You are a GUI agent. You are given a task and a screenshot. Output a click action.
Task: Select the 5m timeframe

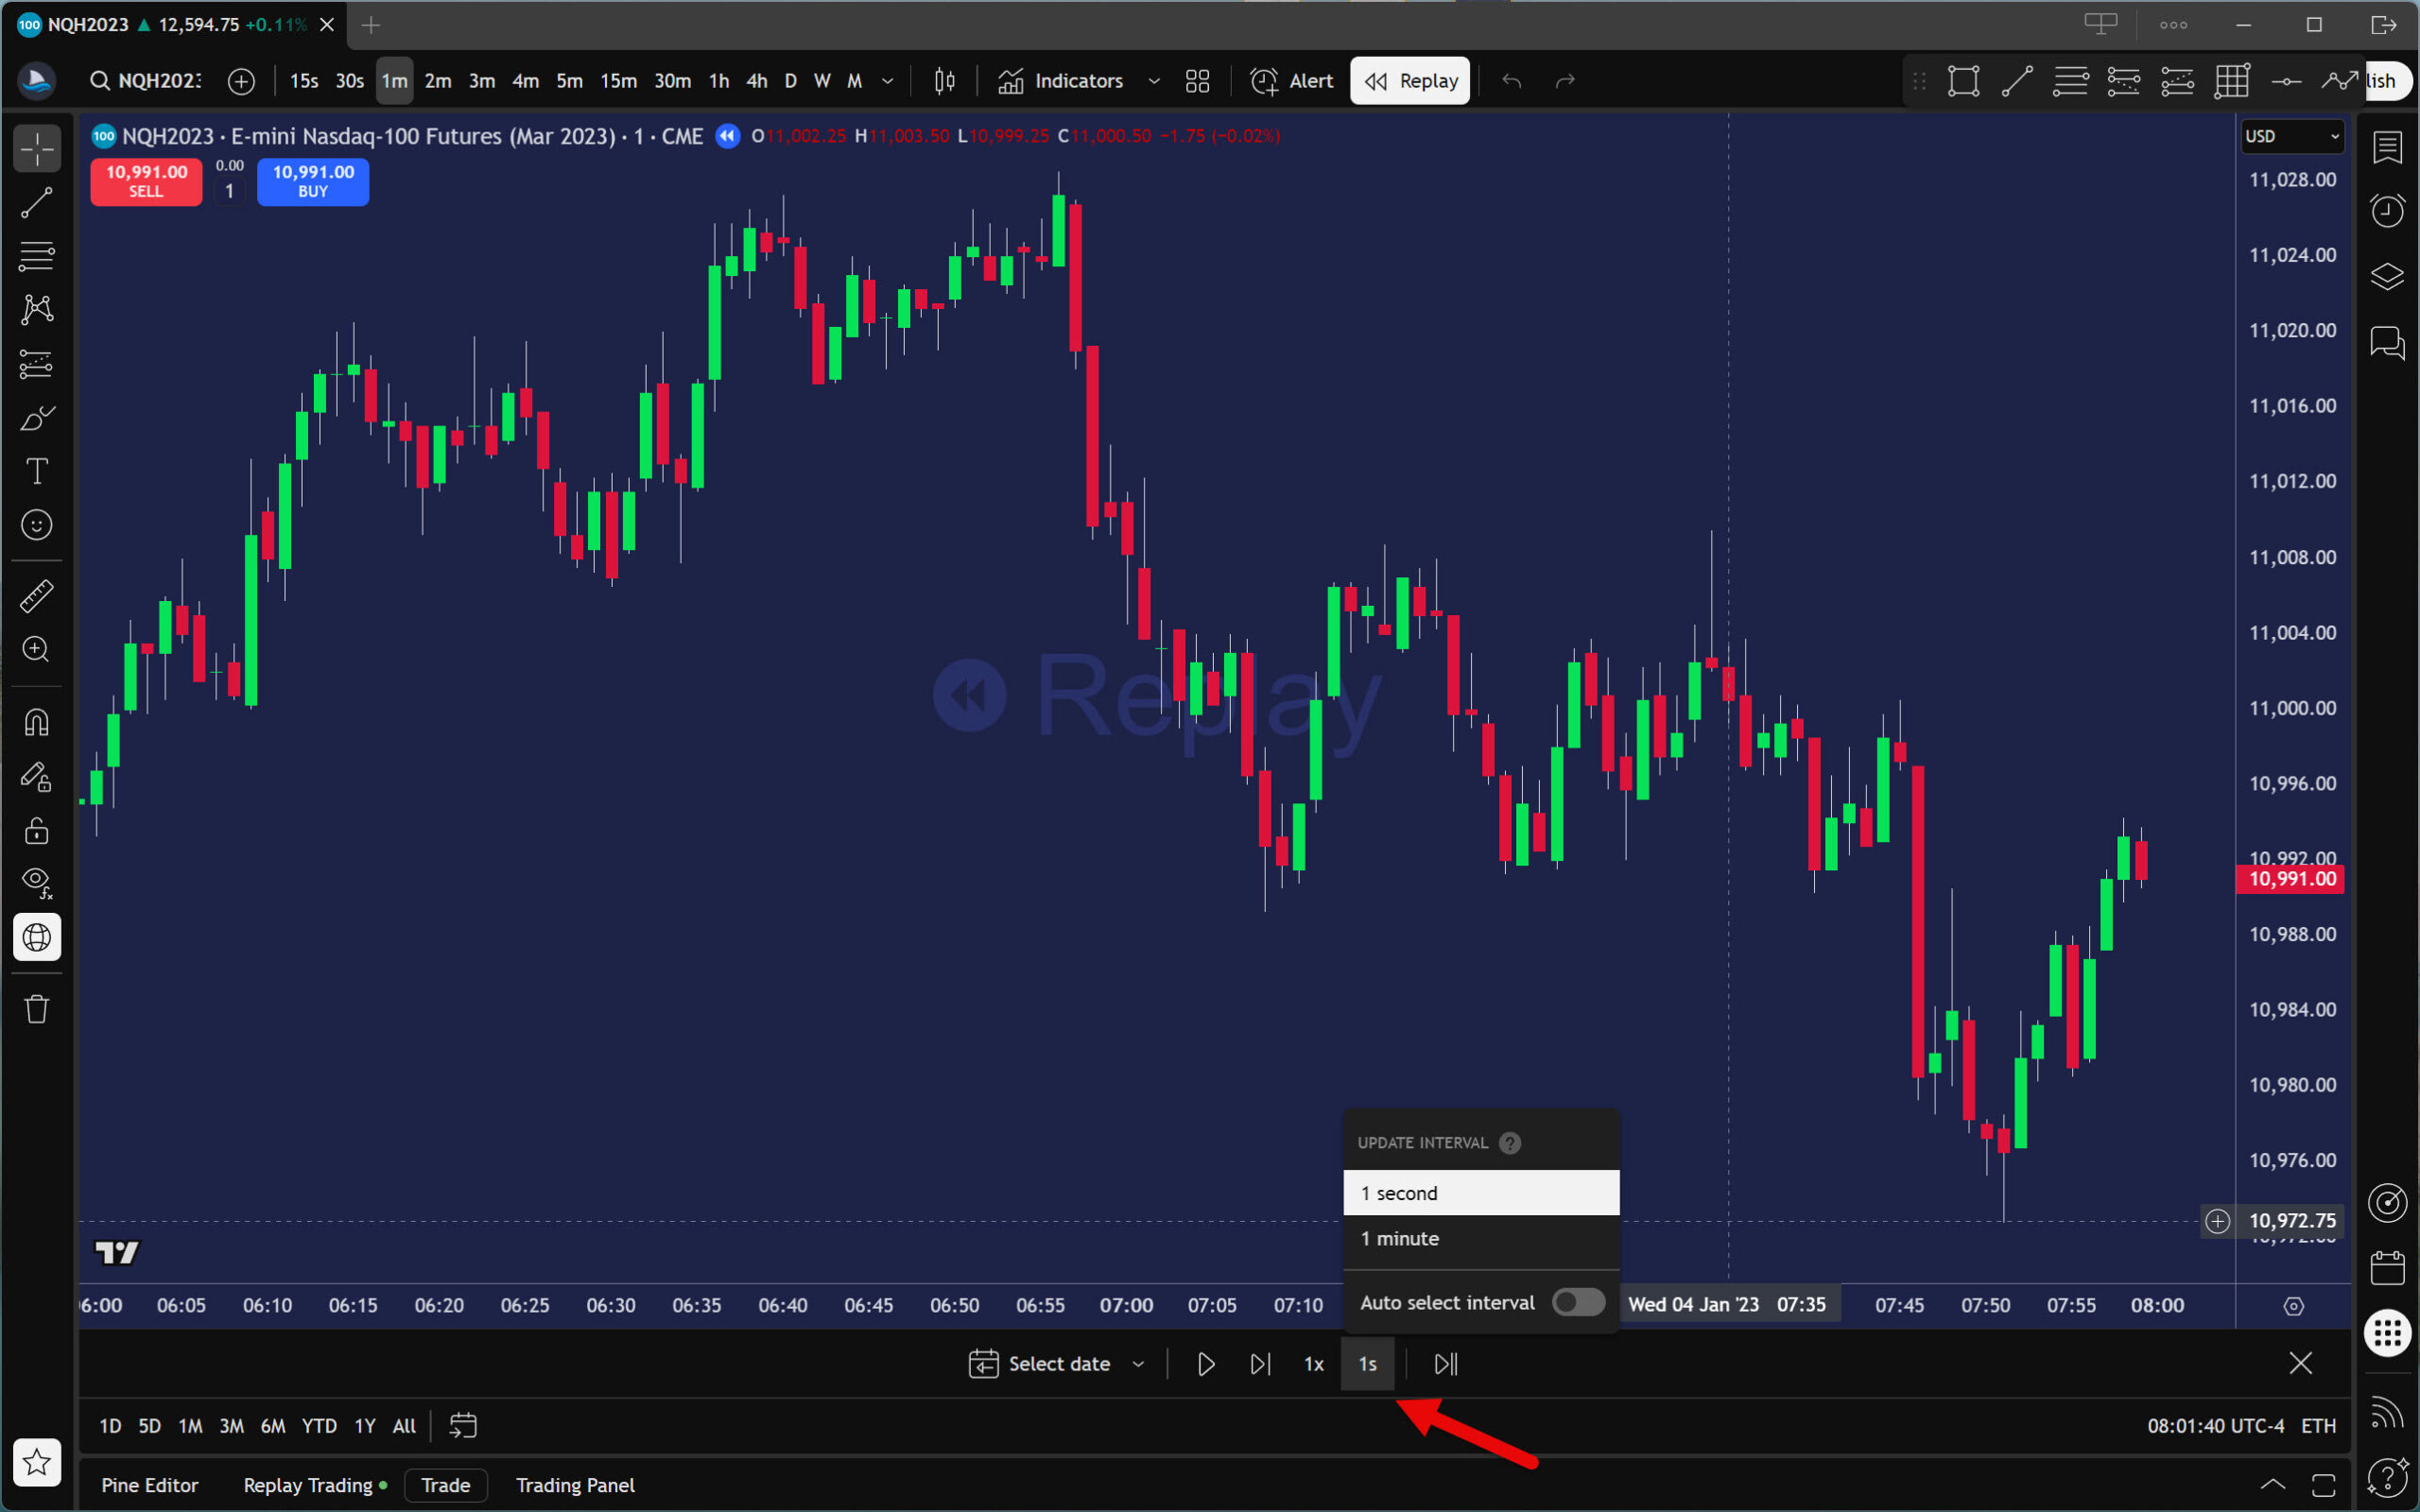(x=569, y=81)
